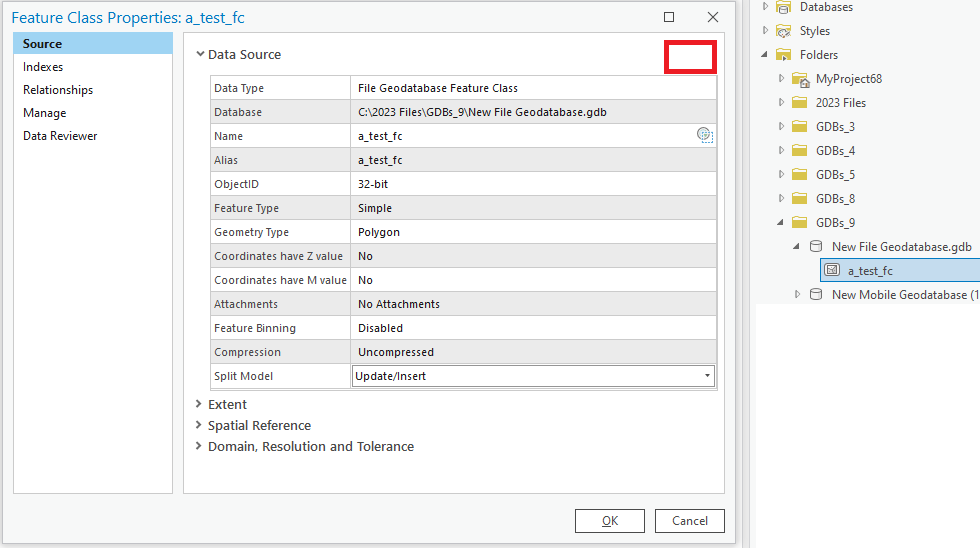Switch to the Indexes page

tap(43, 67)
